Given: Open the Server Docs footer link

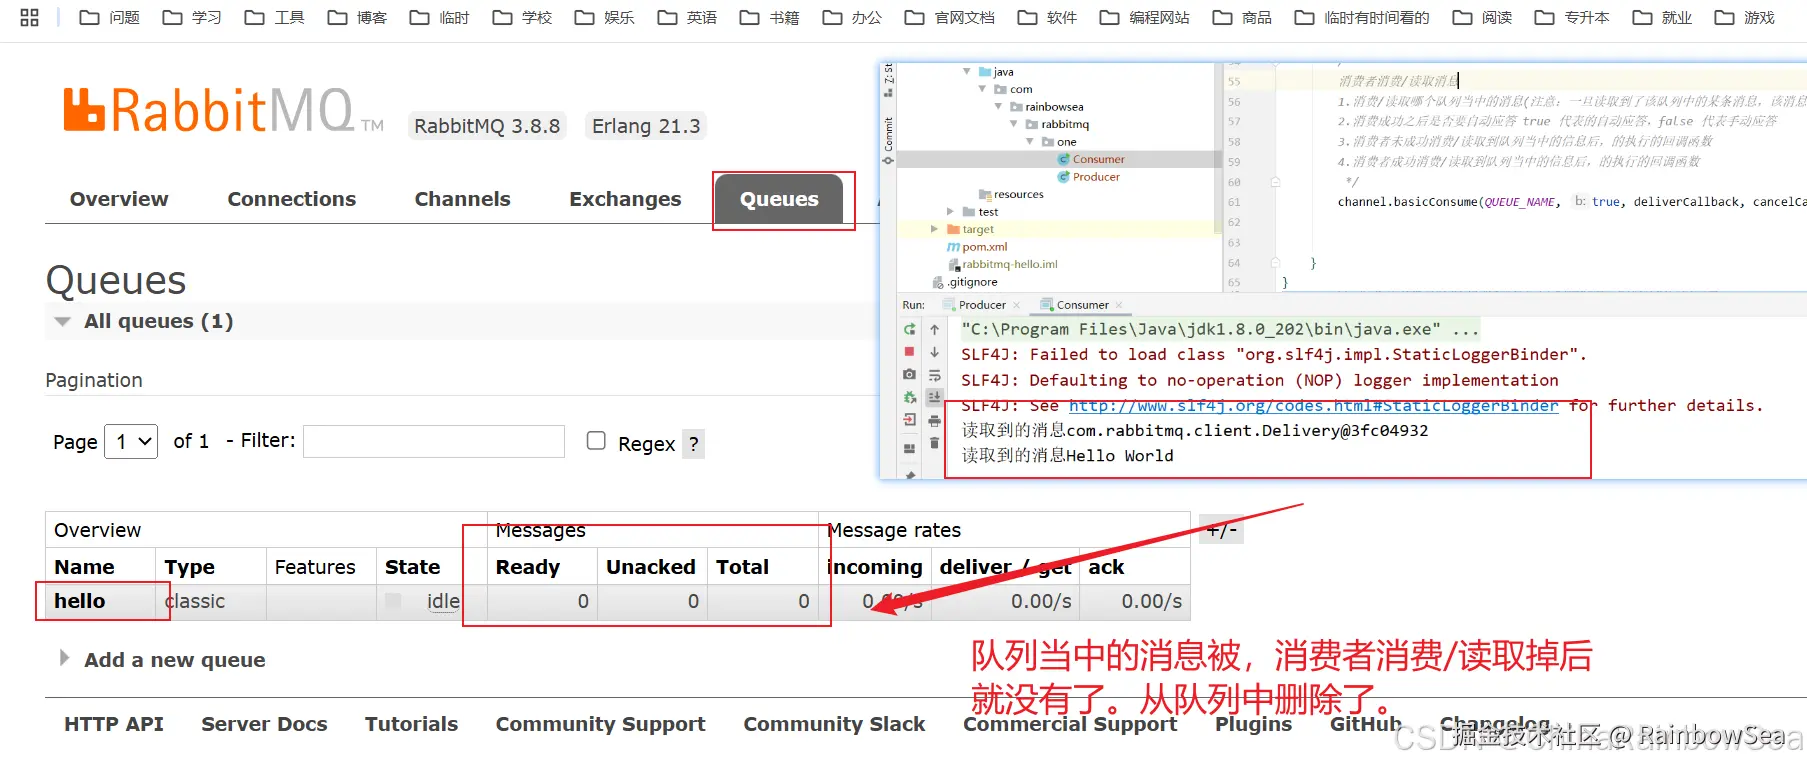Looking at the screenshot, I should (264, 724).
